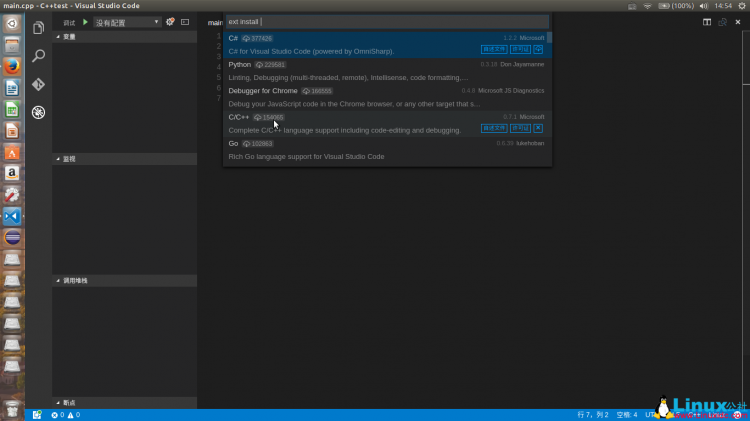Open the Explorer files icon in activity bar

(x=38, y=28)
